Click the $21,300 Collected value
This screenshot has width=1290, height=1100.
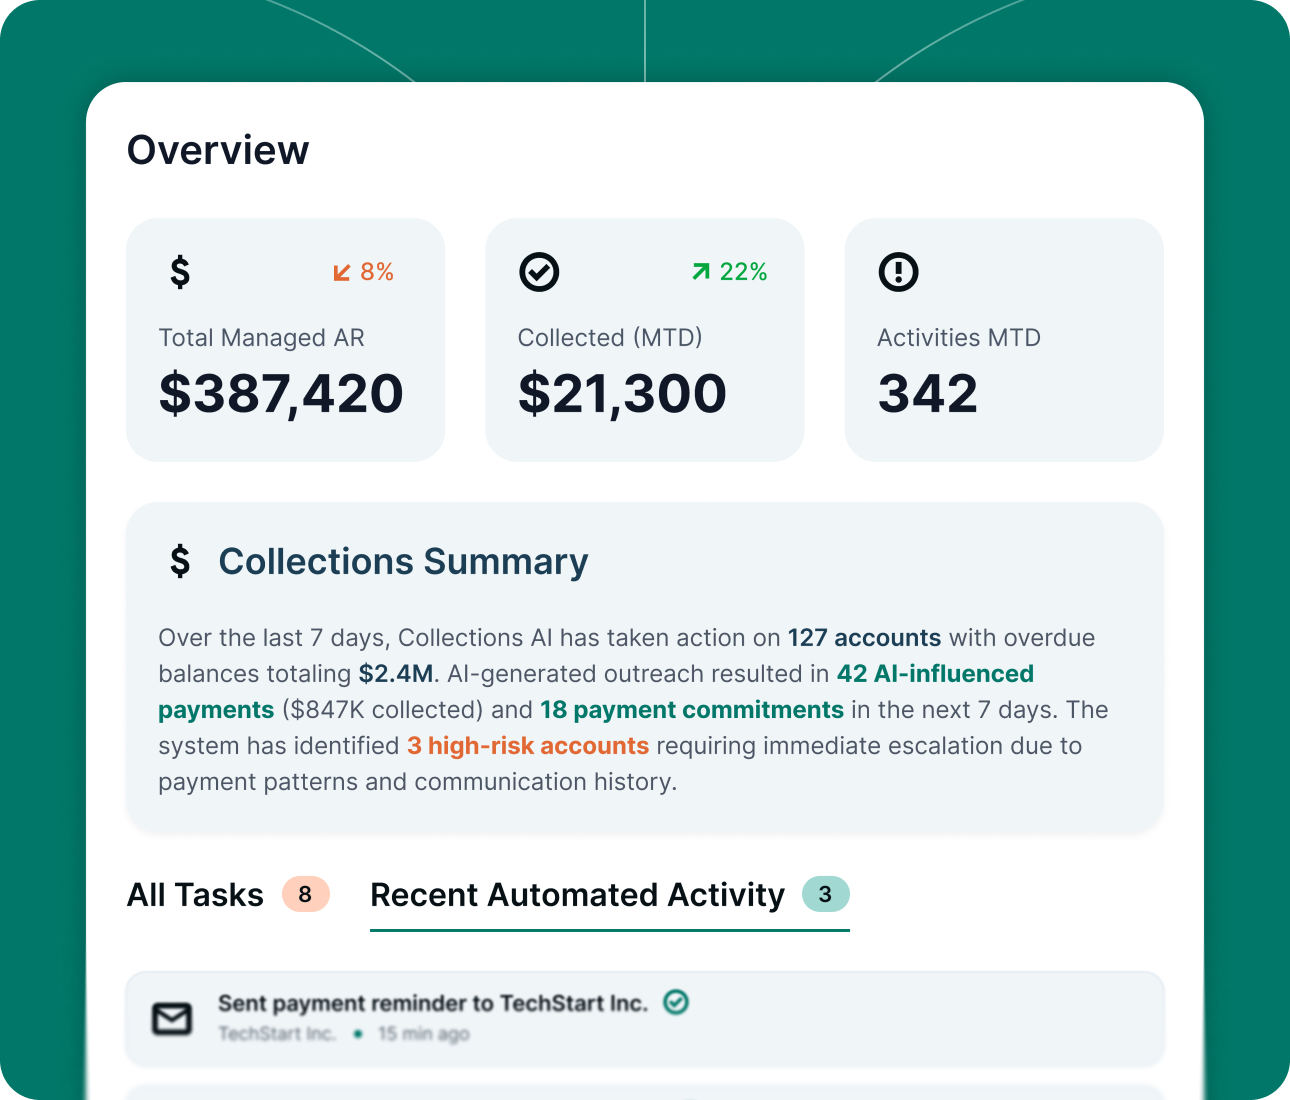point(622,394)
